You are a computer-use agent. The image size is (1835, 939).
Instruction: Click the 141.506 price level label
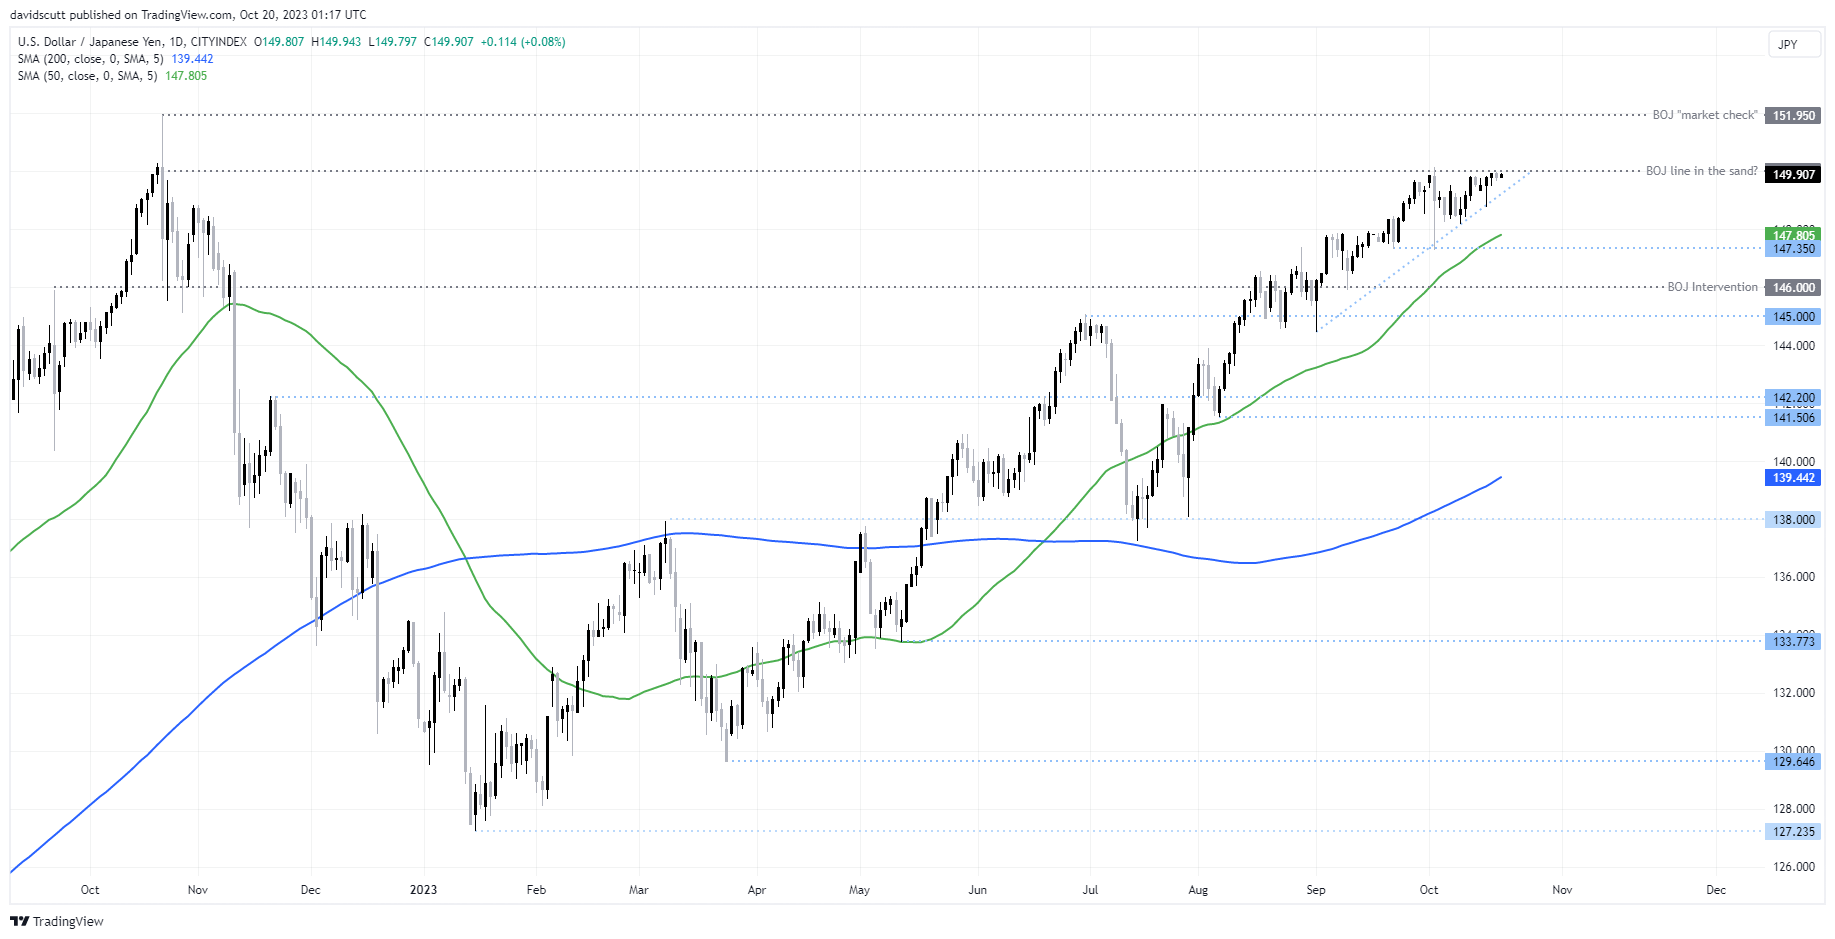pos(1793,418)
